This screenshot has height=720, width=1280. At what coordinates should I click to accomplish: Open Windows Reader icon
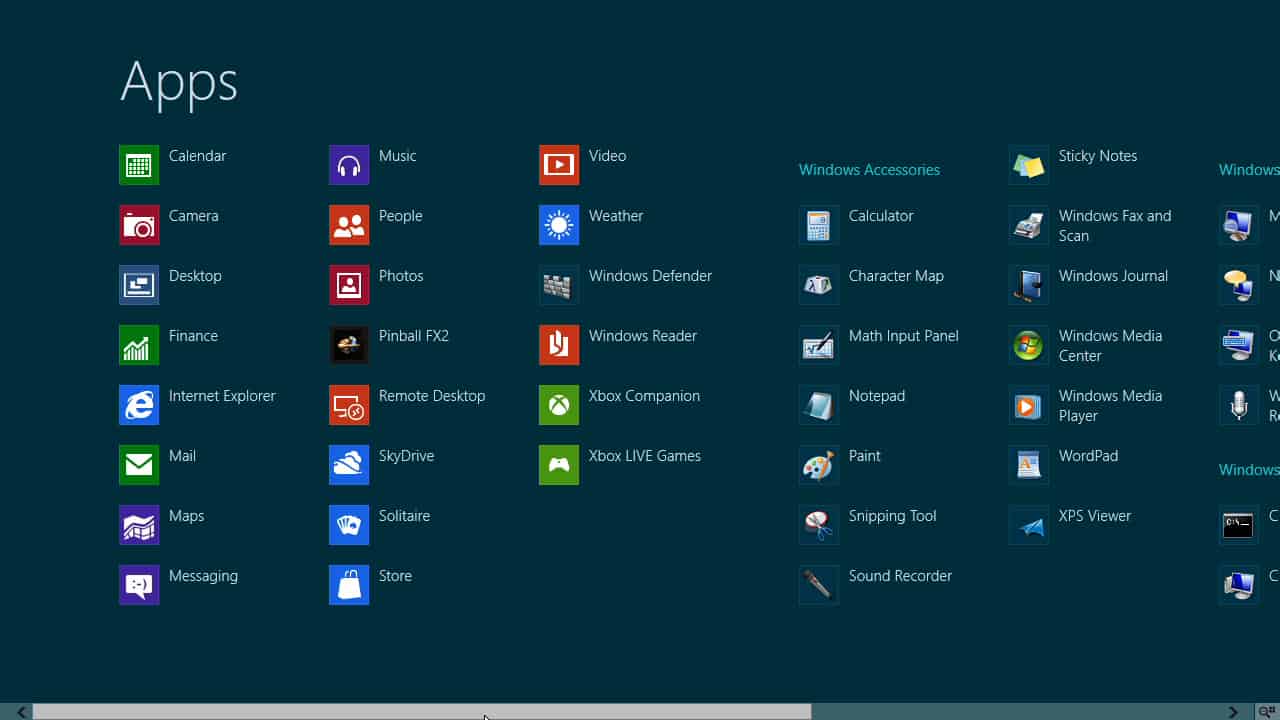pyautogui.click(x=559, y=345)
